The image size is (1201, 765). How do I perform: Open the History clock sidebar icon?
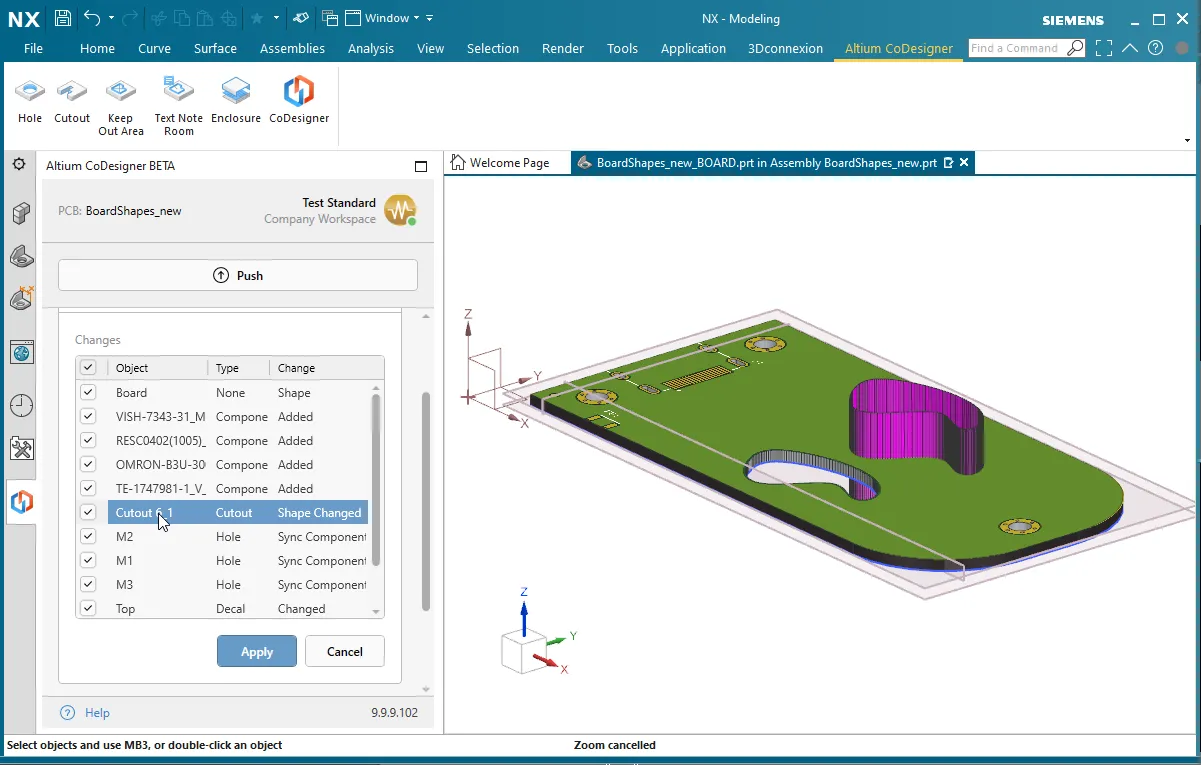pos(21,405)
